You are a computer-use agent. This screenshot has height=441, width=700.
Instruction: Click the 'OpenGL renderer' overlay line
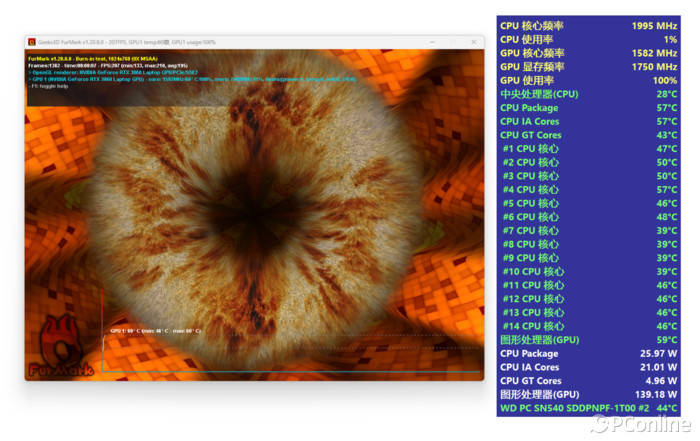pos(112,72)
